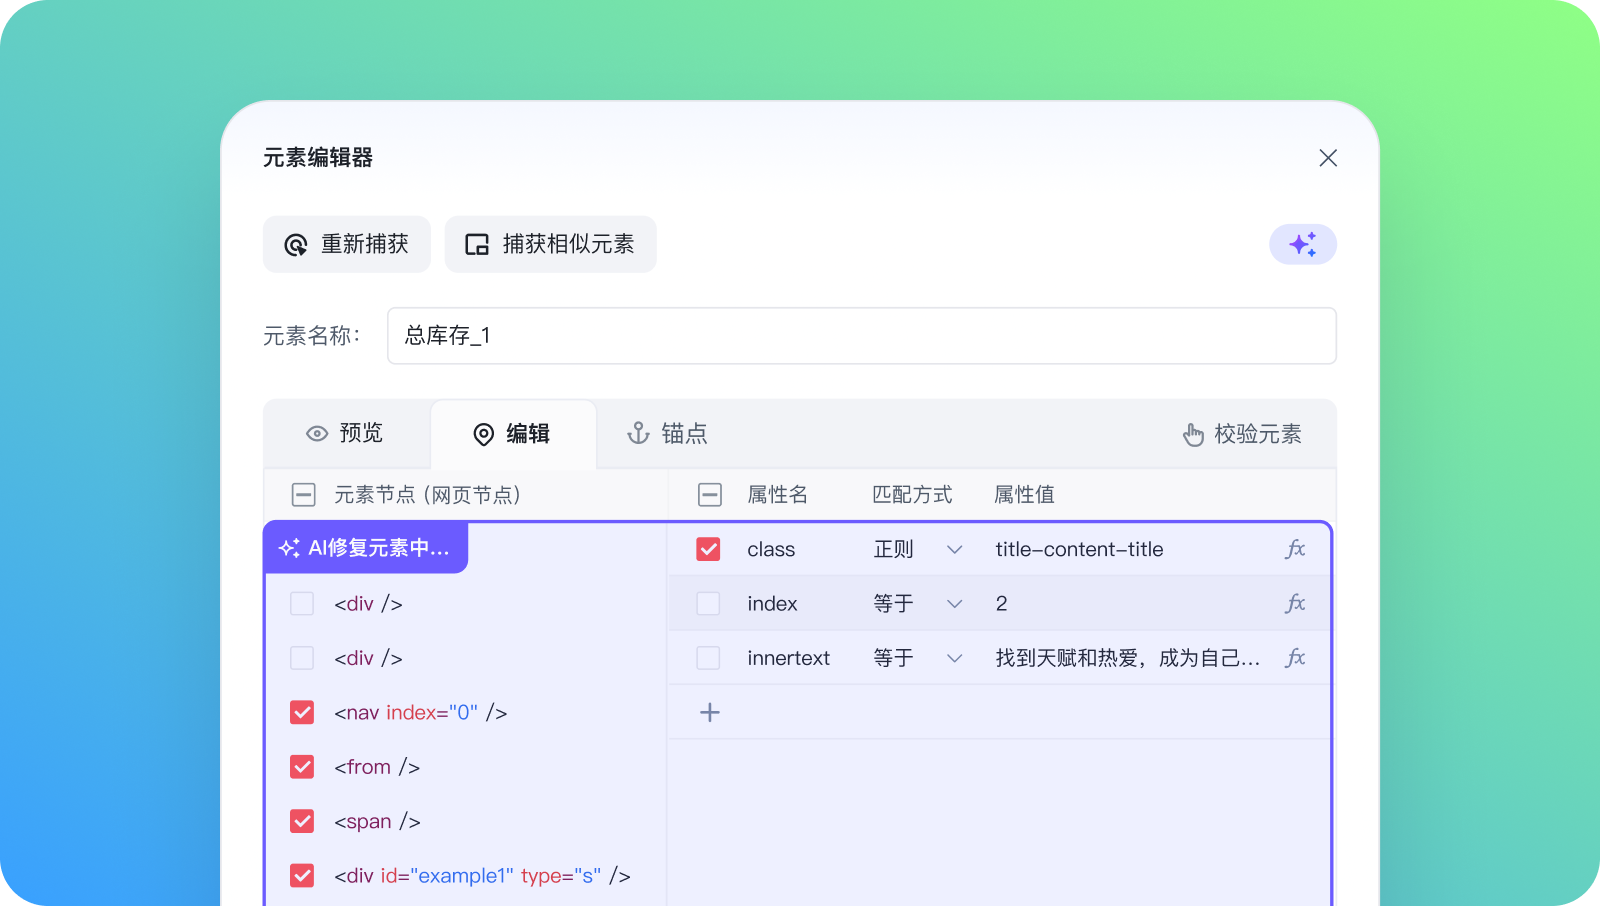
Task: Toggle select-all for element nodes header
Action: [x=303, y=494]
